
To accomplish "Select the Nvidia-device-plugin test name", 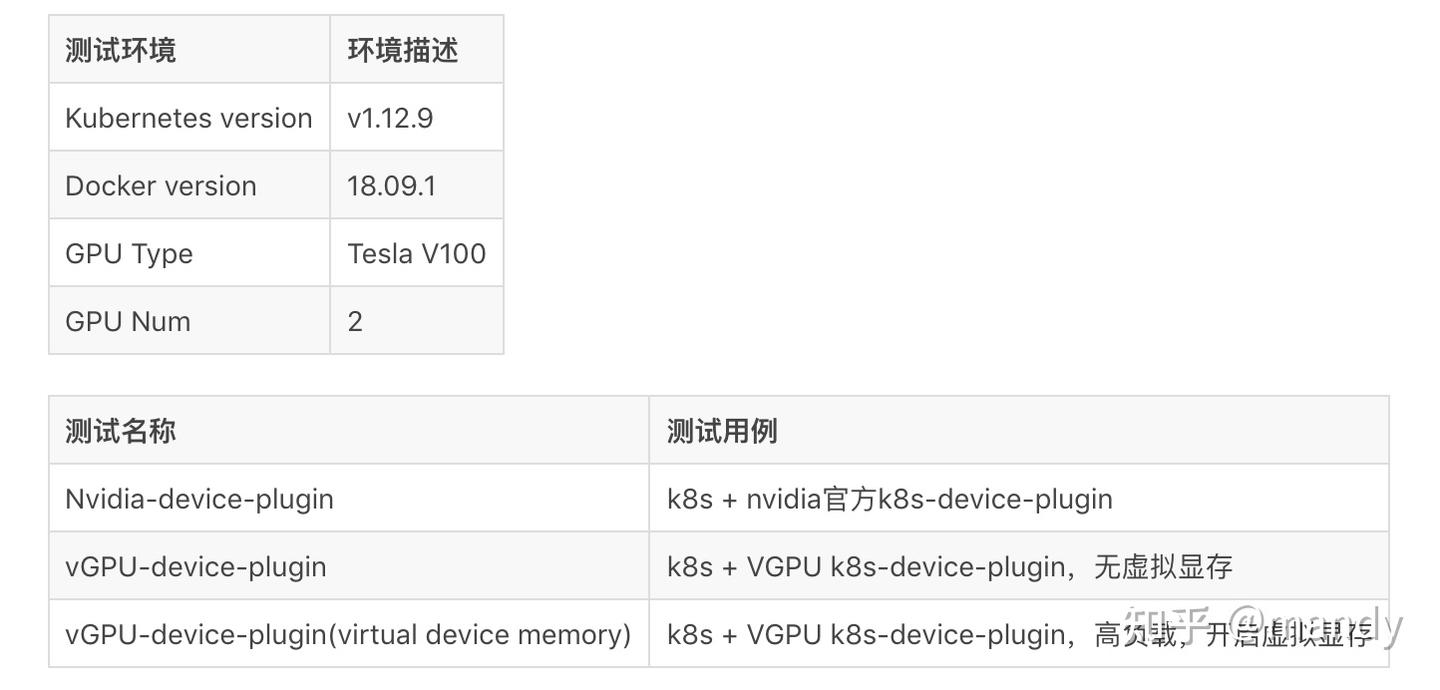I will [x=199, y=499].
